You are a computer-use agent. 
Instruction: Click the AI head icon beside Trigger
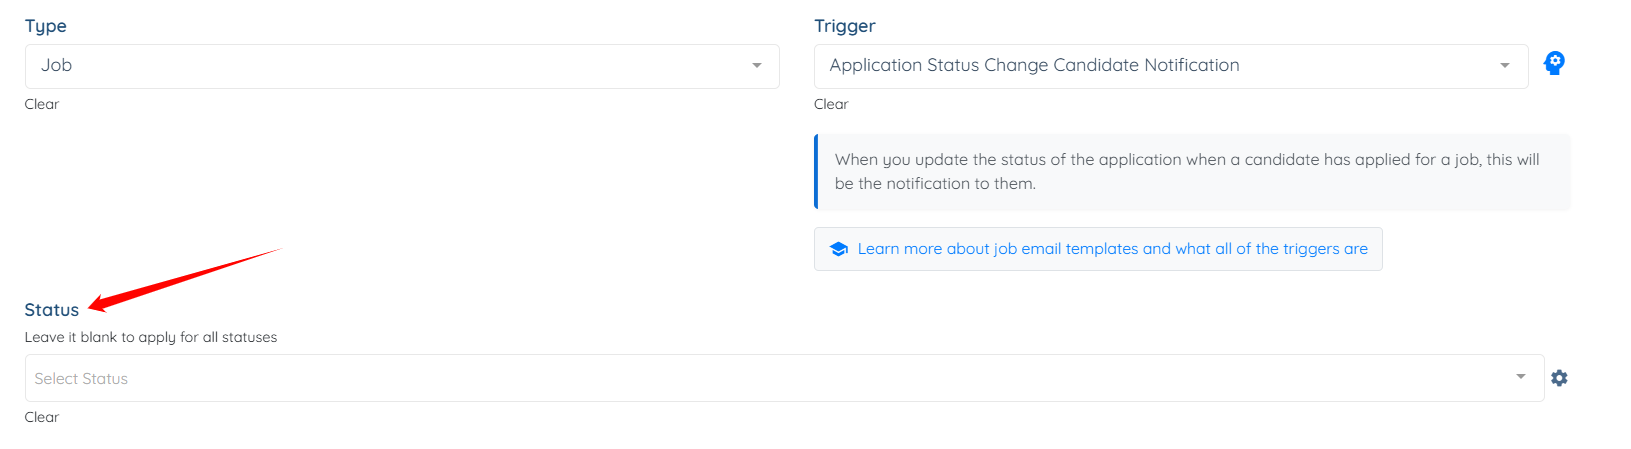(x=1554, y=63)
